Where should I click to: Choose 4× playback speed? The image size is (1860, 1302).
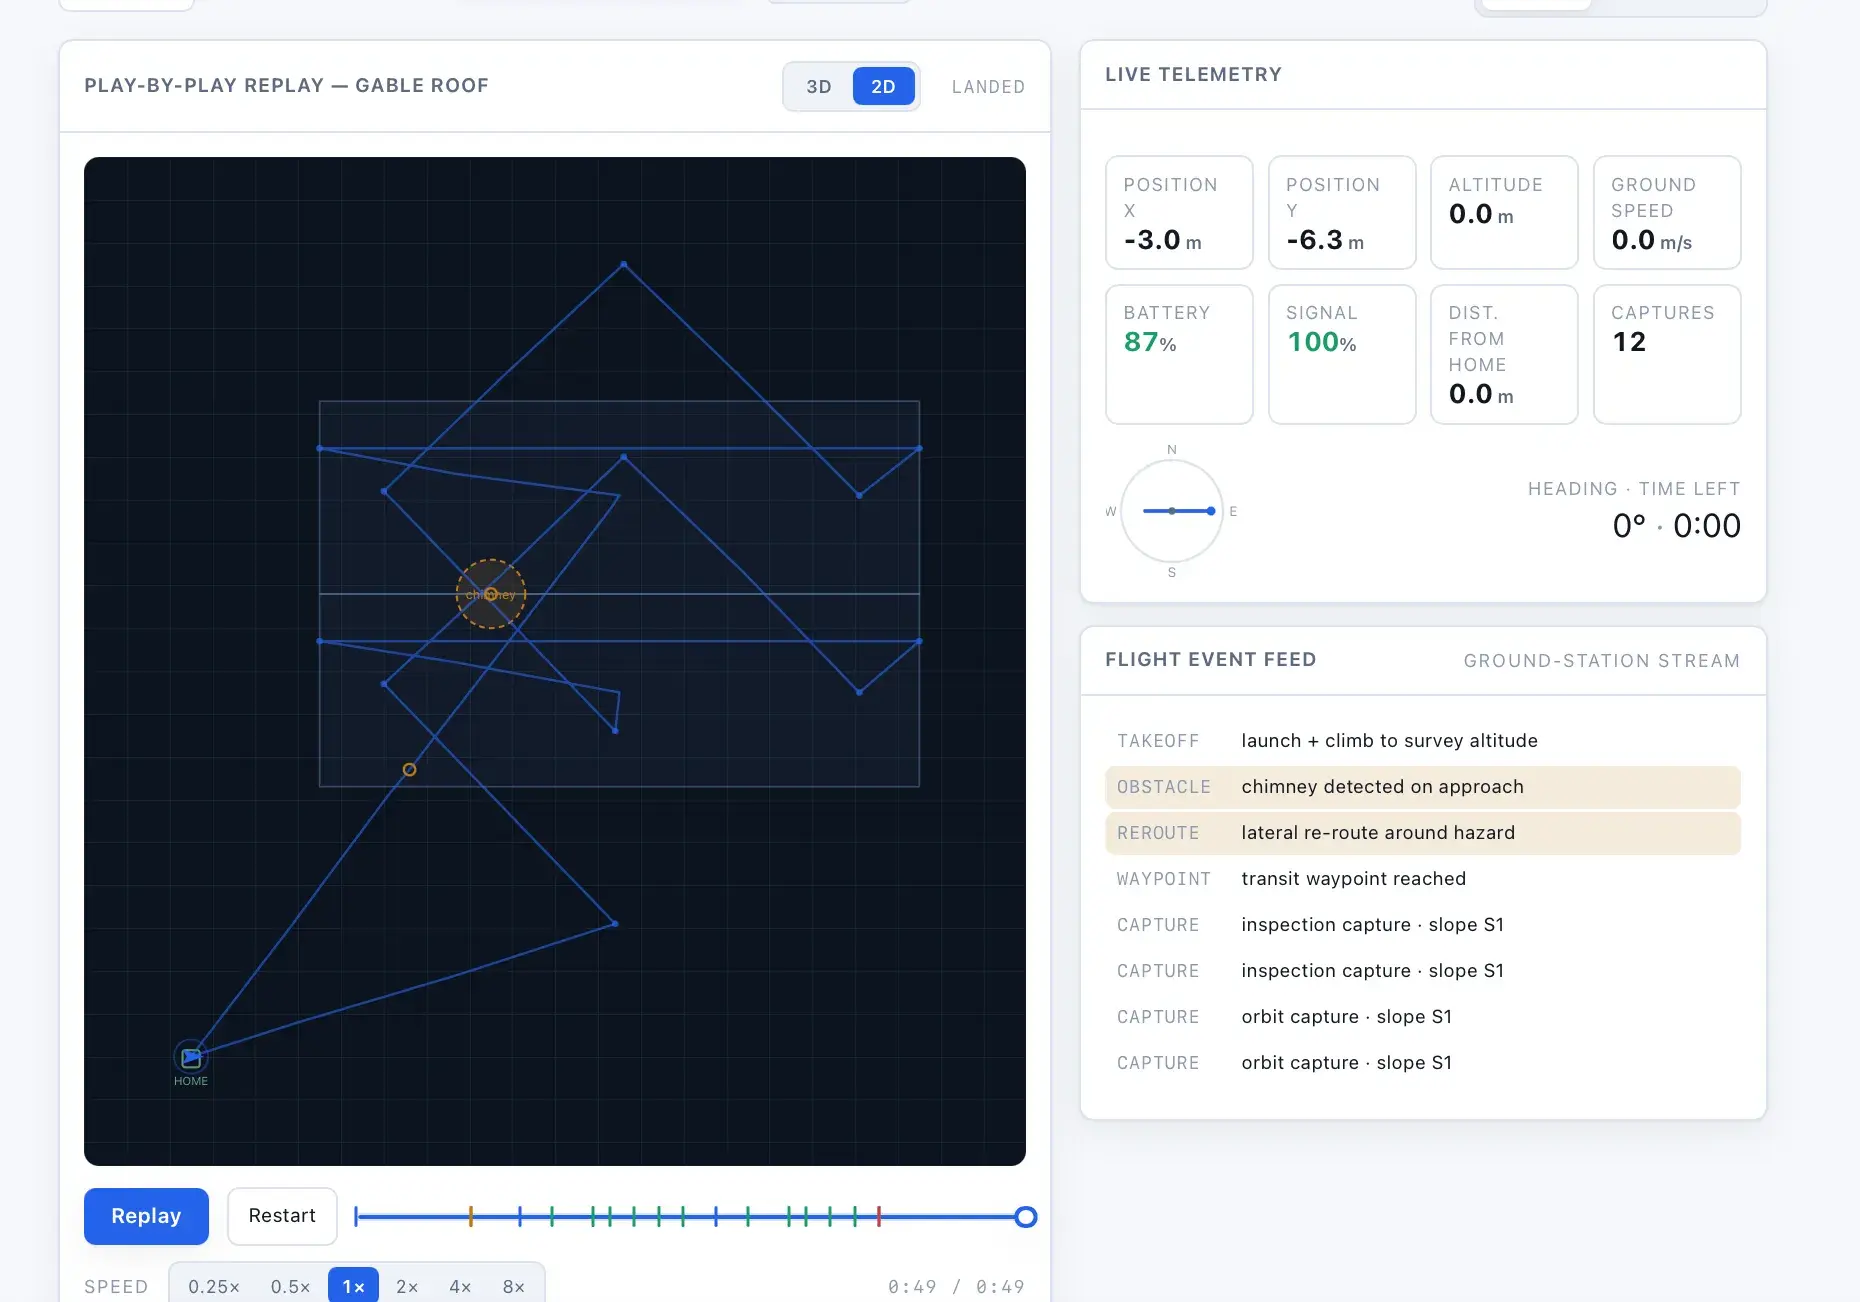(x=460, y=1286)
